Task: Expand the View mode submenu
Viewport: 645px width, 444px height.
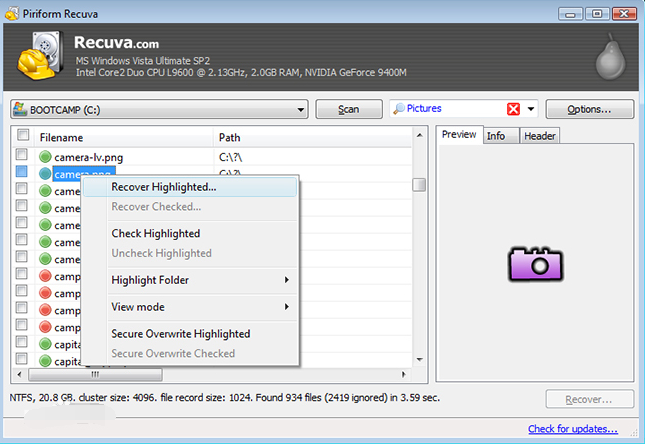Action: 287,307
